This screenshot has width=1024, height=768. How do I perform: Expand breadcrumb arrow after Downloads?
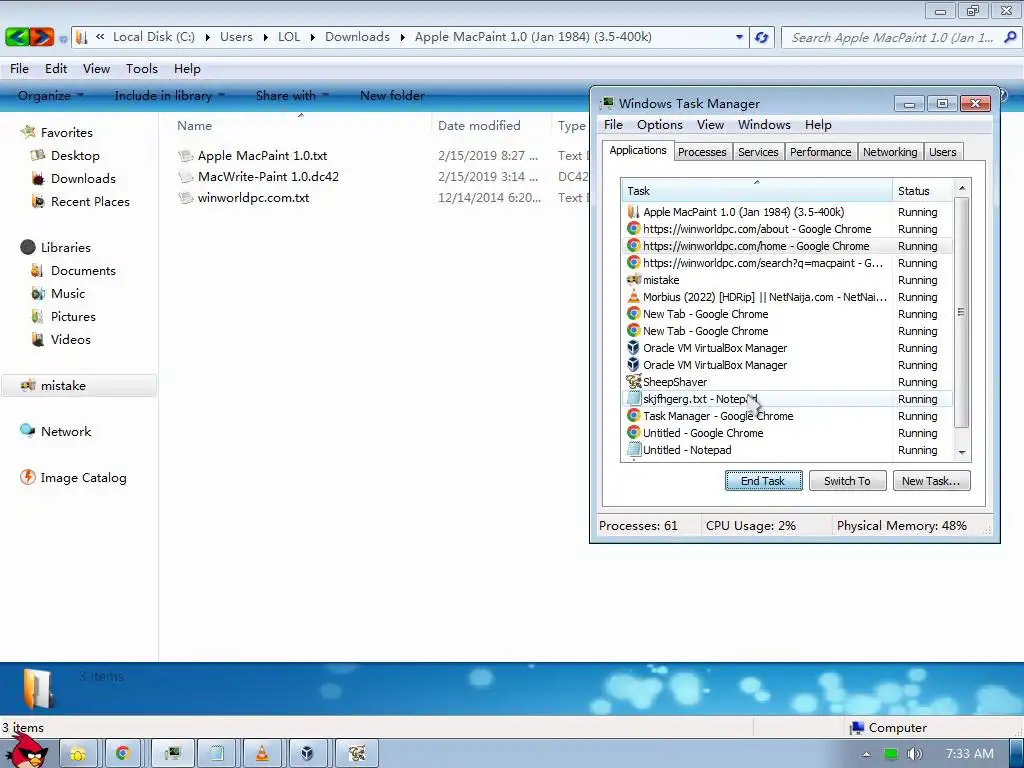coord(402,37)
